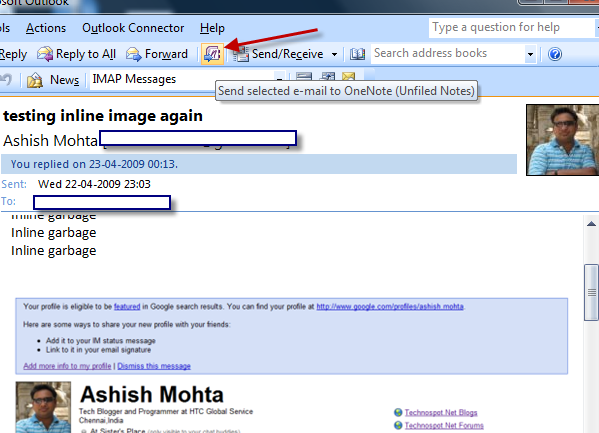Click the Send to OneNote toolbar icon

pyautogui.click(x=212, y=54)
